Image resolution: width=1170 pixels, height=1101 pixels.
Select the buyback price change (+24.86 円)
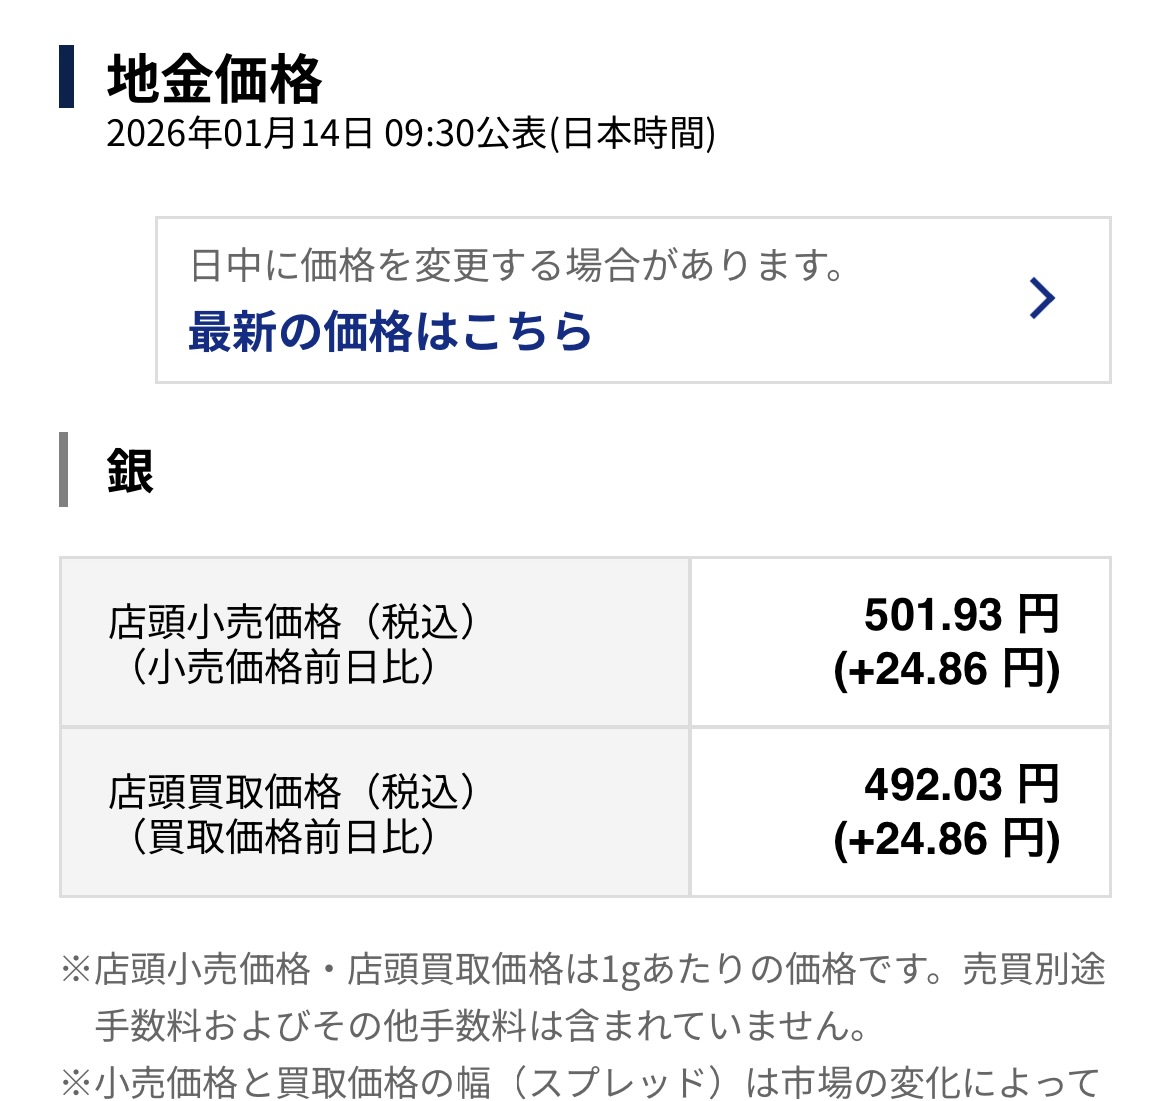[946, 839]
